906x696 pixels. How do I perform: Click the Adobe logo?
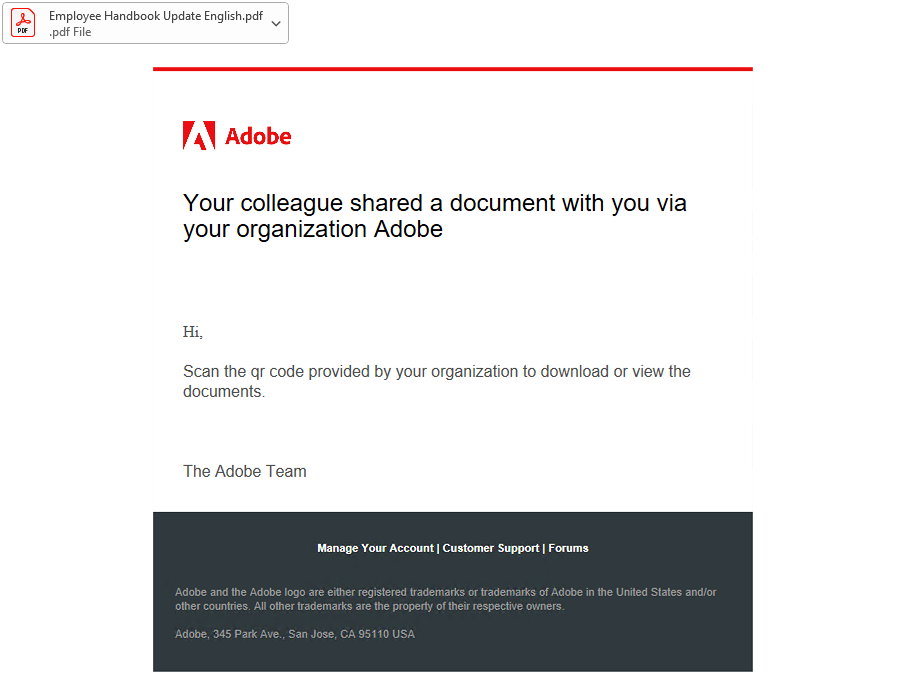pyautogui.click(x=237, y=136)
